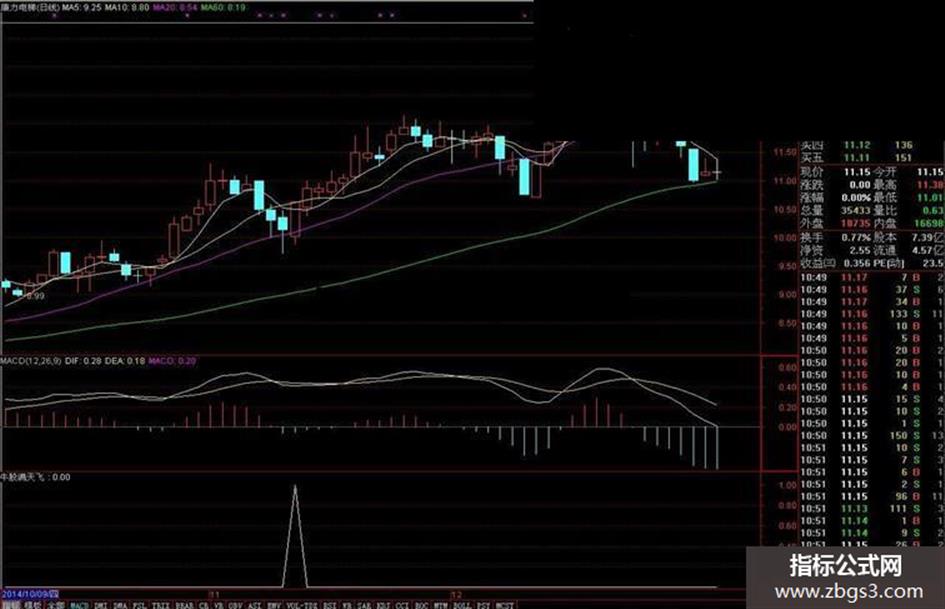
Task: Open the 全部 tab in bottom bar
Action: click(55, 605)
